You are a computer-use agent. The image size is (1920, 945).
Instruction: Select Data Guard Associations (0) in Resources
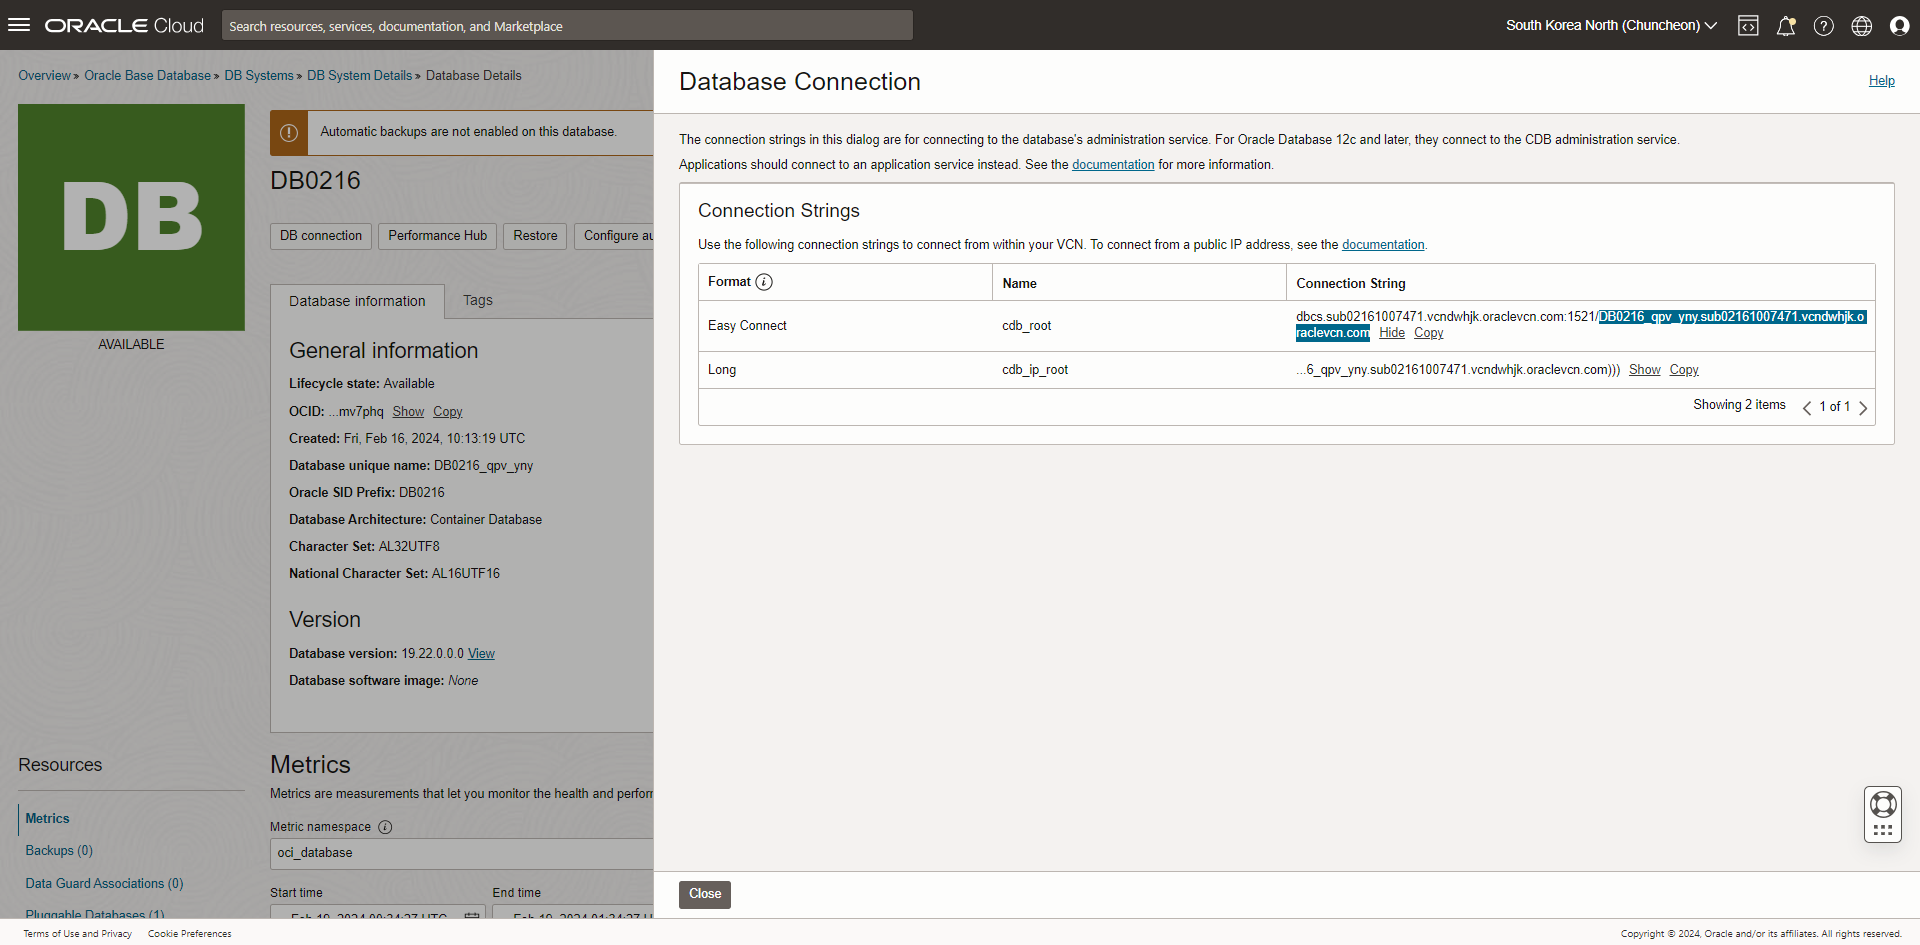click(104, 883)
